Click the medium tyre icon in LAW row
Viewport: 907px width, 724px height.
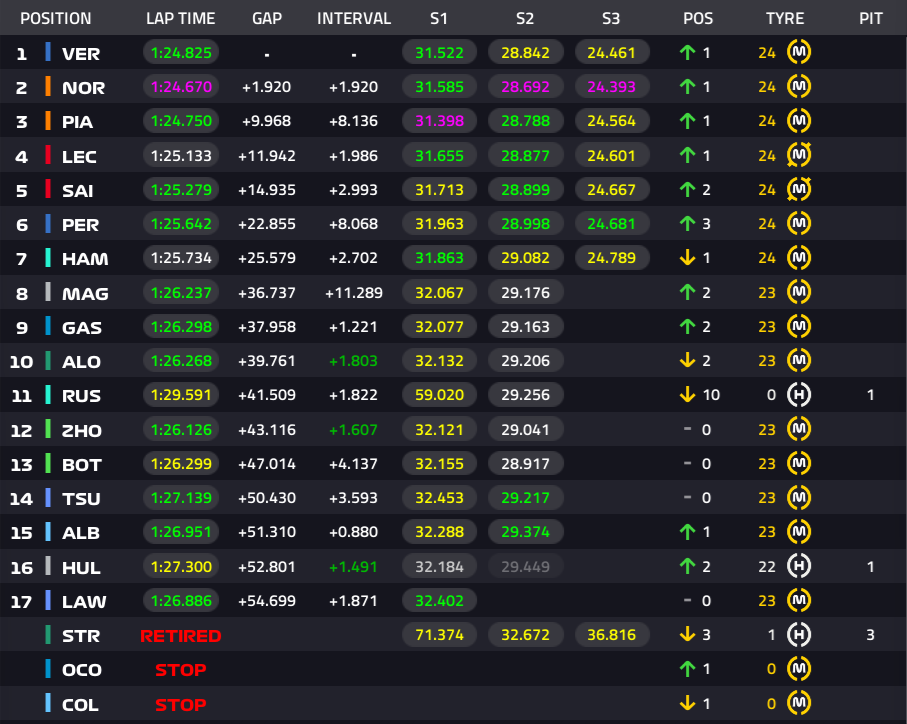coord(799,600)
